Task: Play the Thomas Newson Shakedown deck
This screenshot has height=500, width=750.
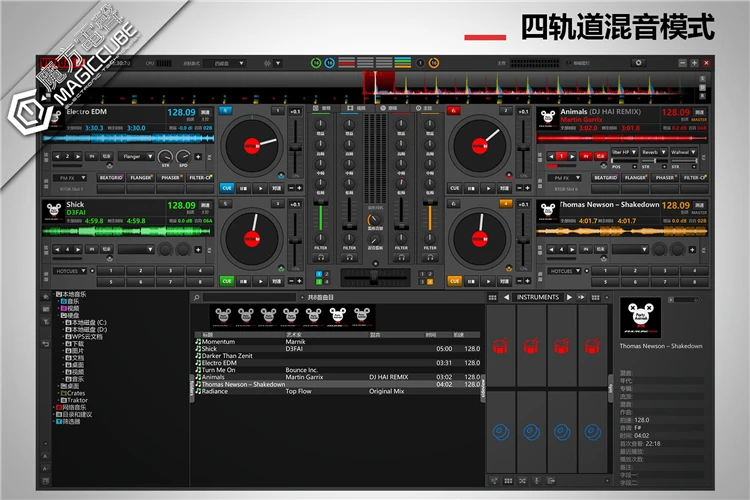Action: point(488,281)
